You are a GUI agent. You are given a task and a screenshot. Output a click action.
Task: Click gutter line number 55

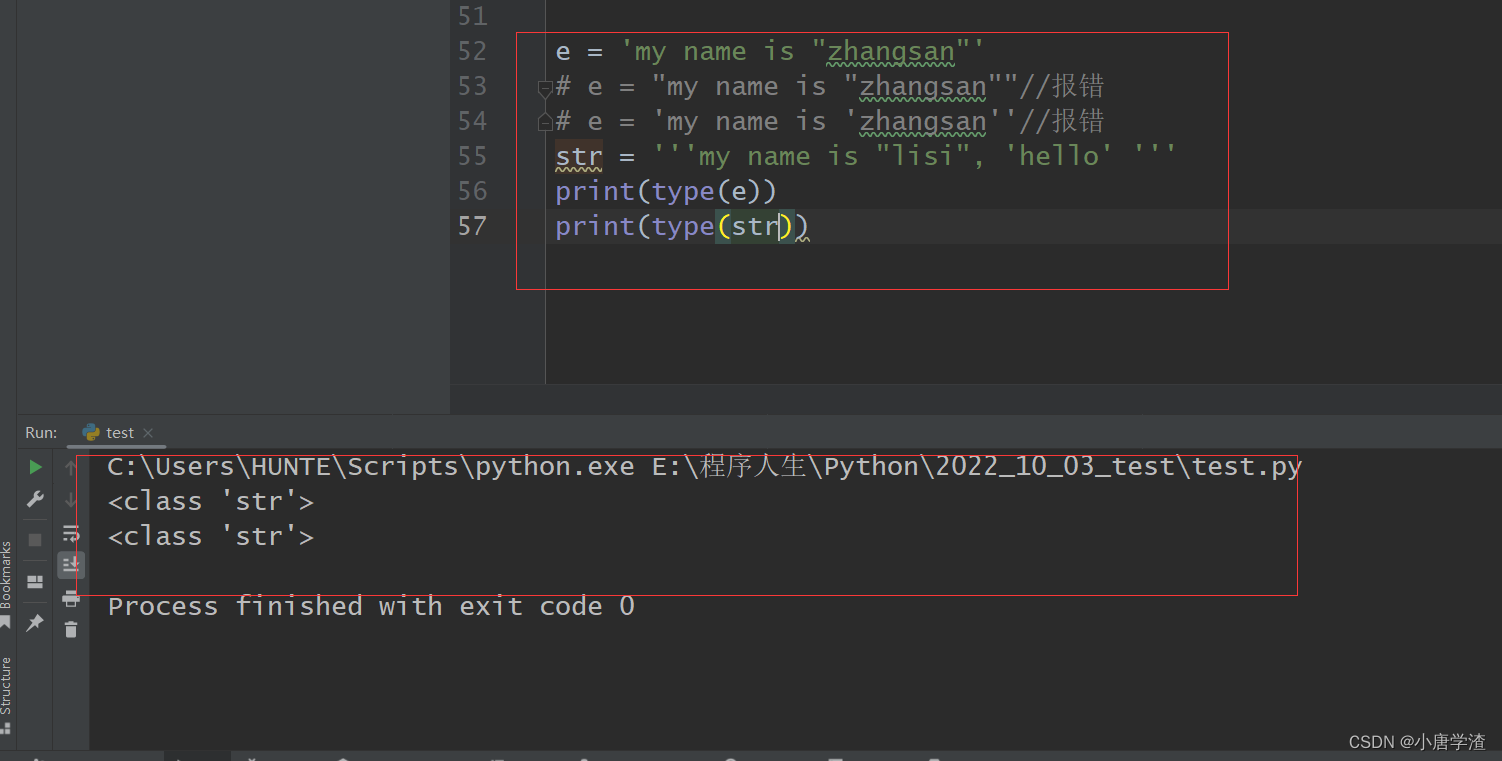[472, 157]
